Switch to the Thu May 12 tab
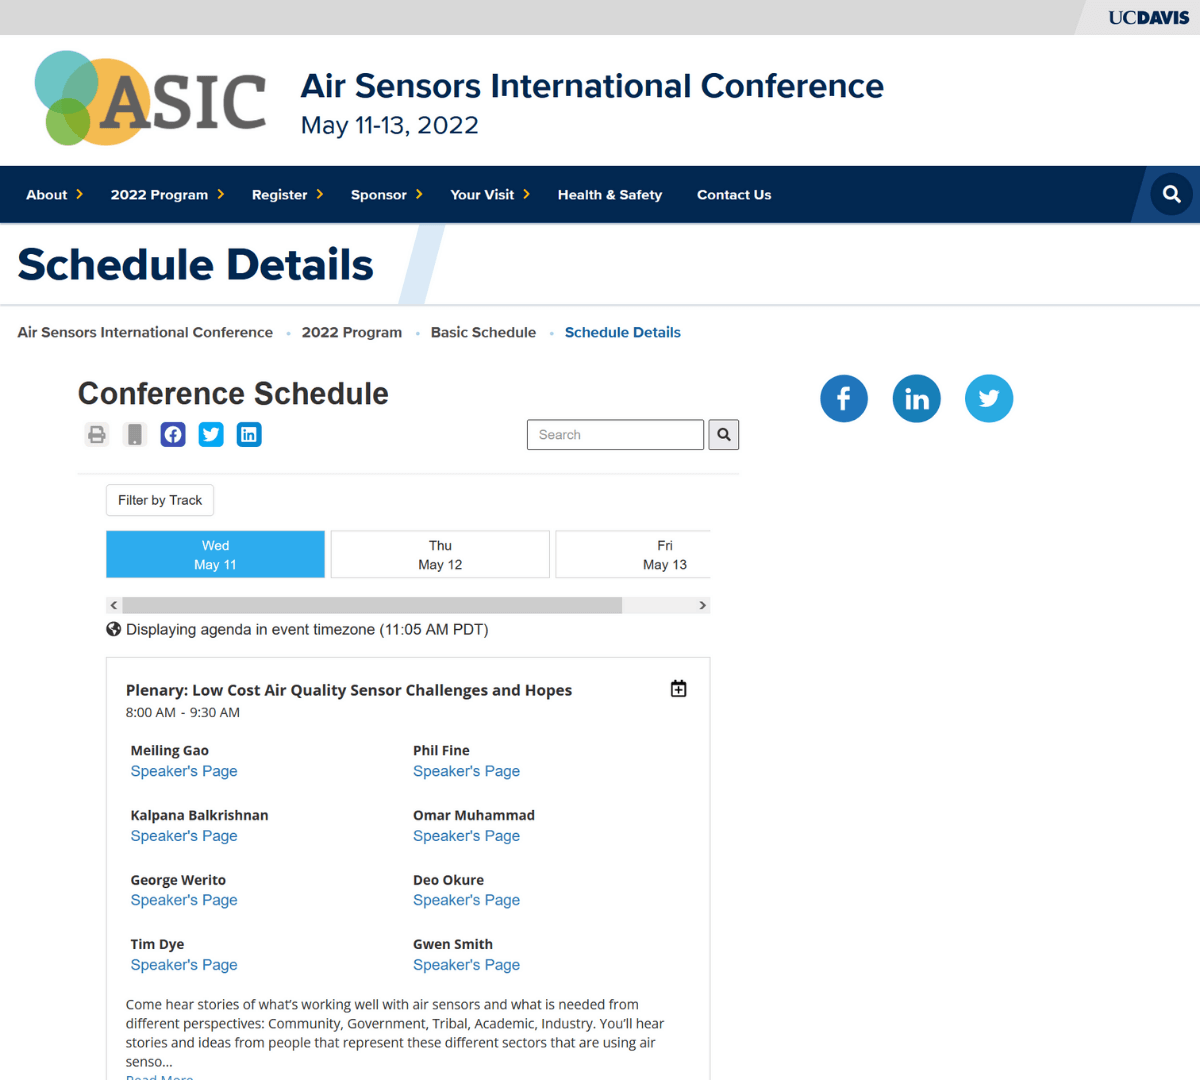 440,555
